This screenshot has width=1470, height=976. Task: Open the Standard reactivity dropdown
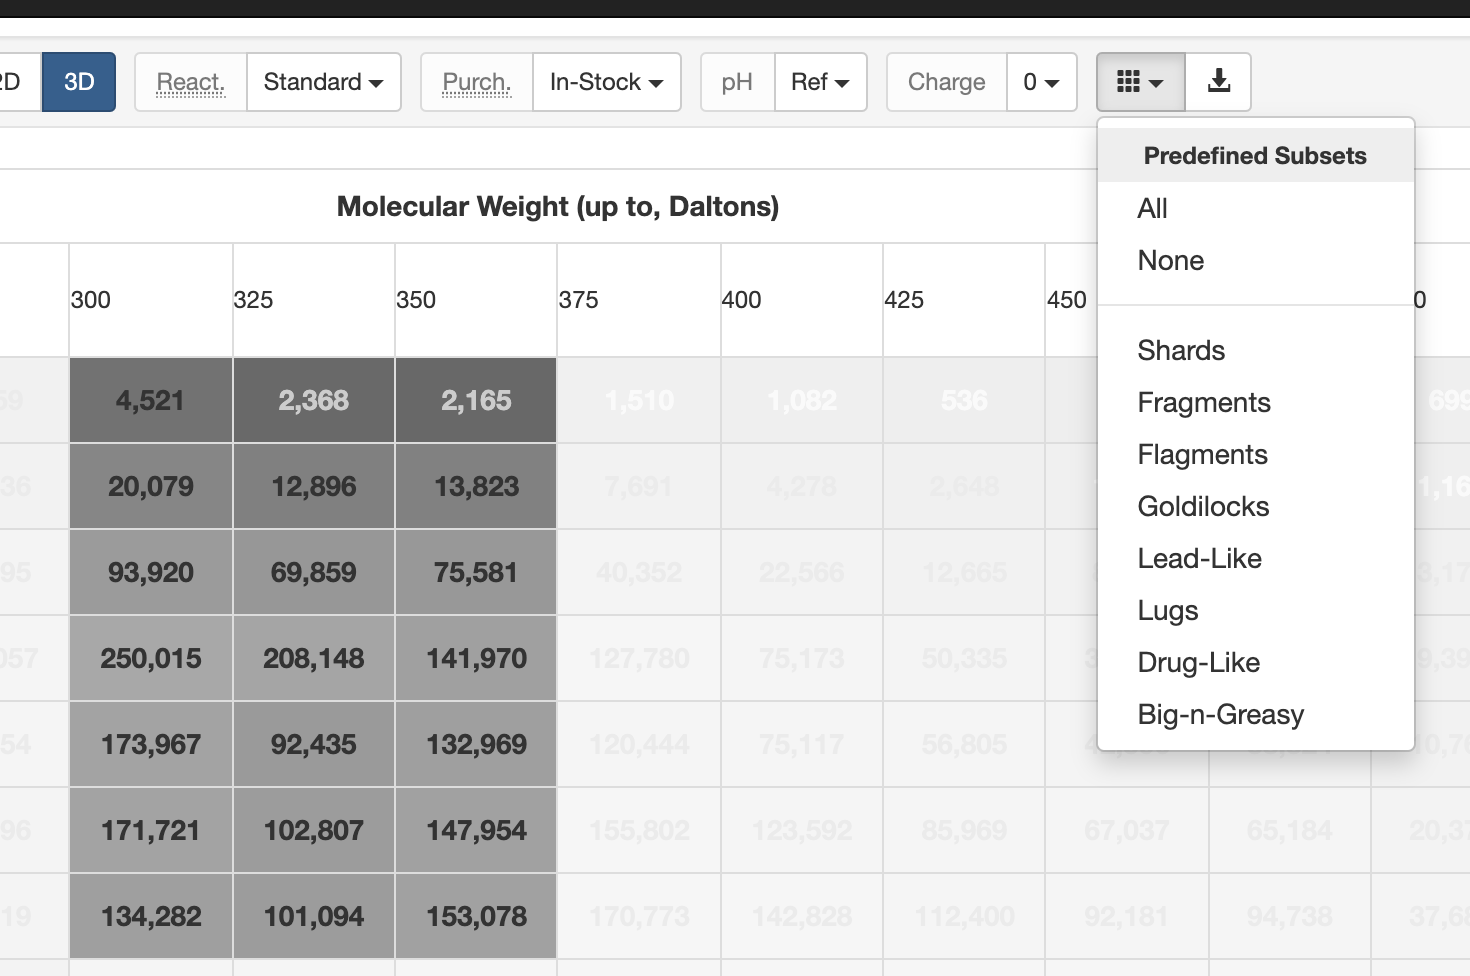324,82
